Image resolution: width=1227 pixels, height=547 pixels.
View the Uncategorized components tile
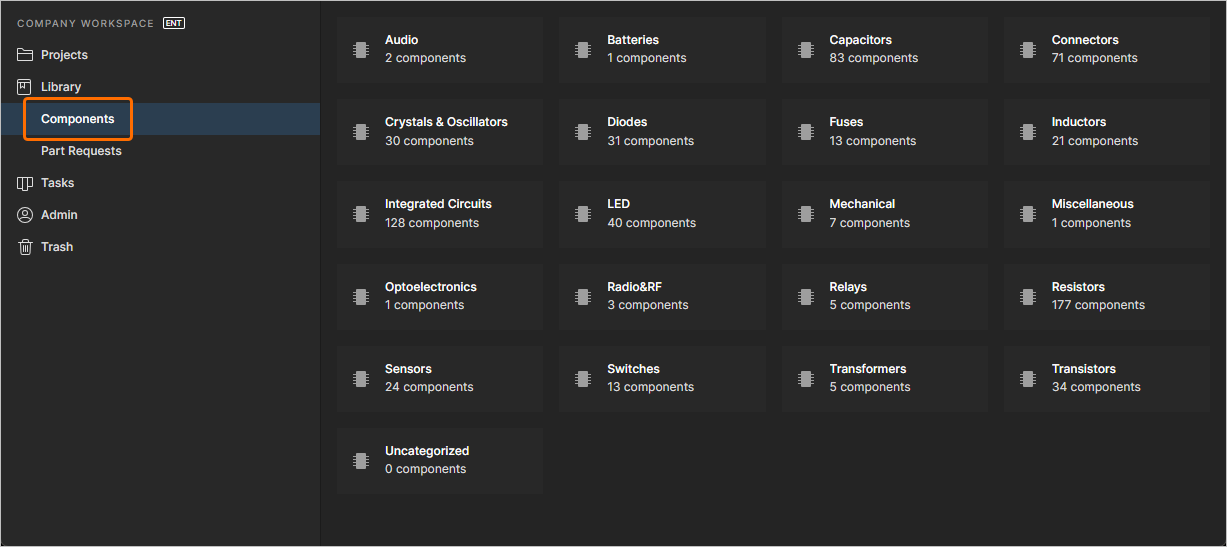(439, 460)
